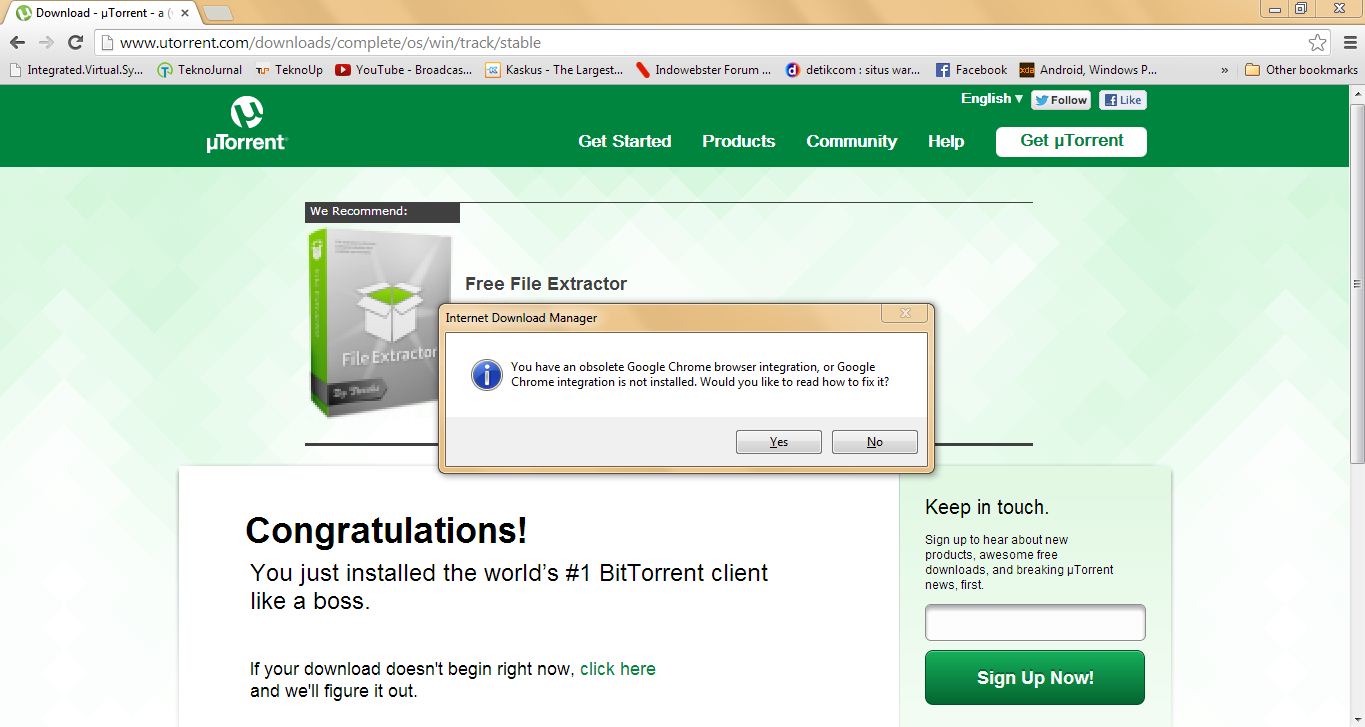Bookmark this page with the star icon
The width and height of the screenshot is (1365, 727).
1318,42
